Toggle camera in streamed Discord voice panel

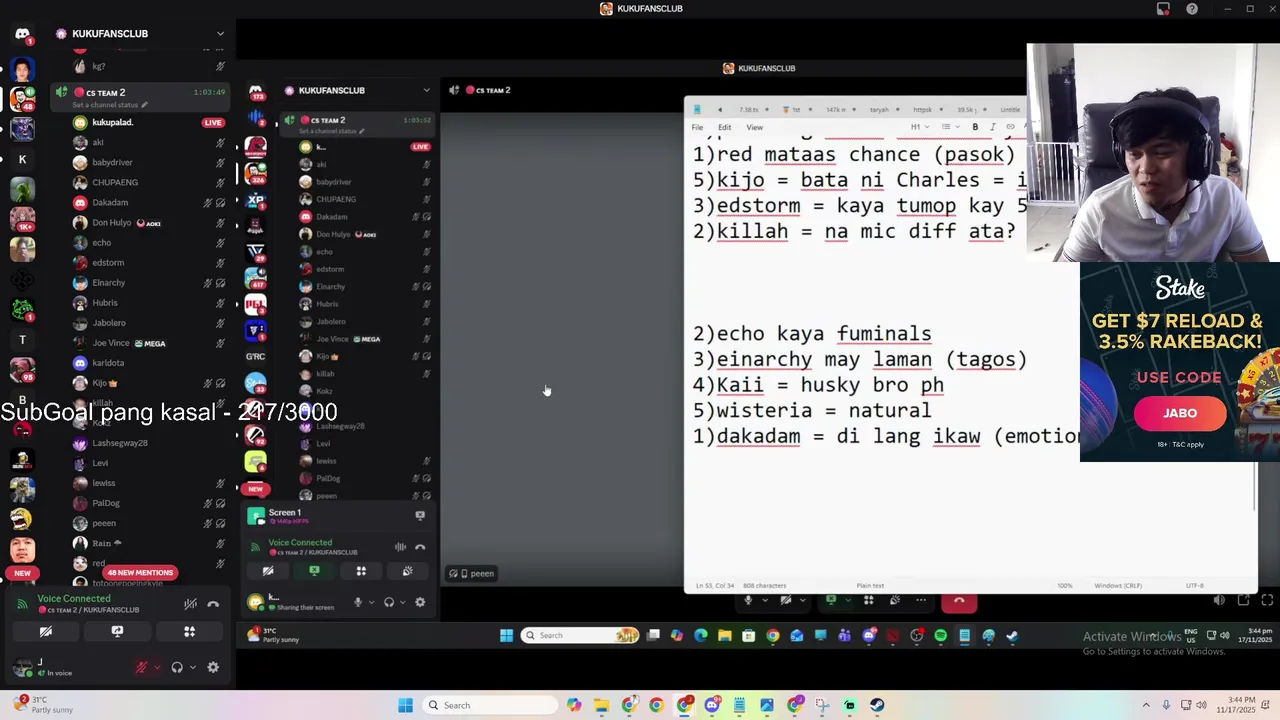[268, 571]
